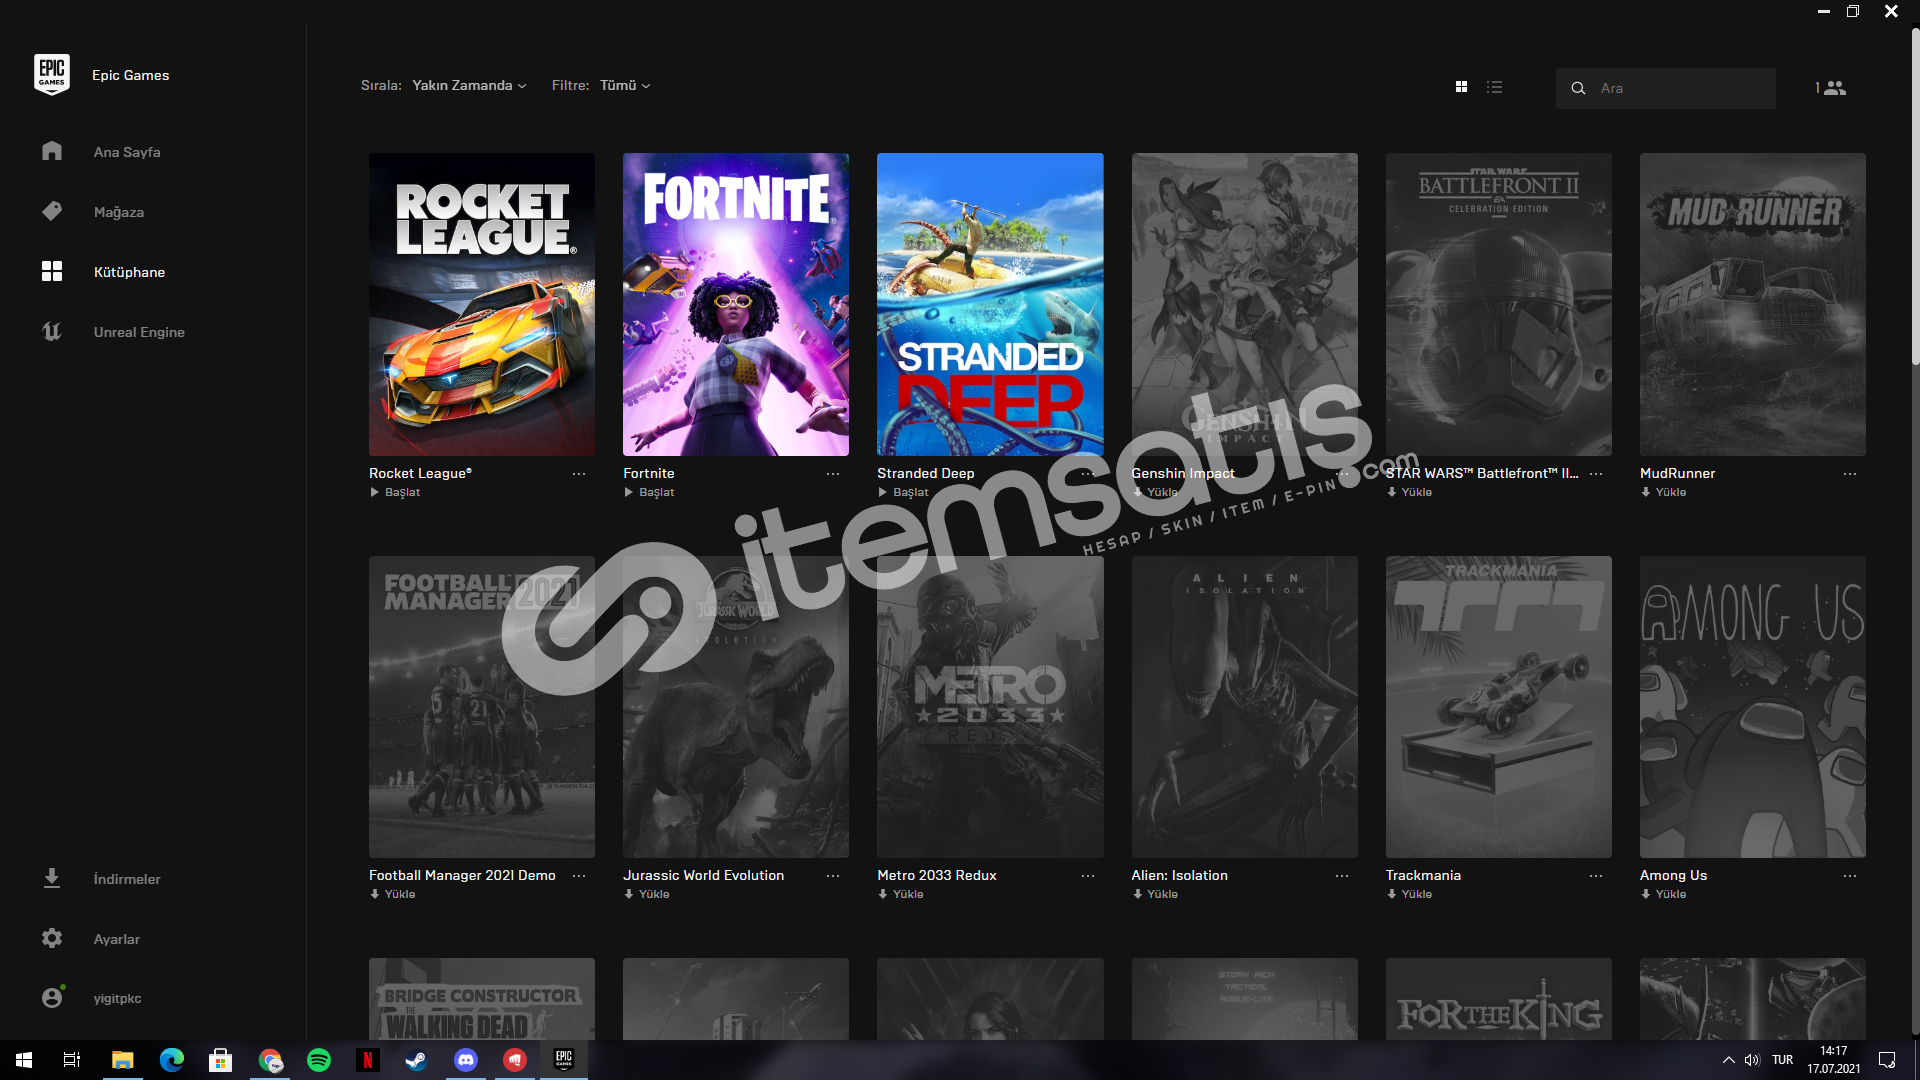Install Metro 2033 Redux via Yükle
This screenshot has height=1080, width=1920.
tap(900, 894)
